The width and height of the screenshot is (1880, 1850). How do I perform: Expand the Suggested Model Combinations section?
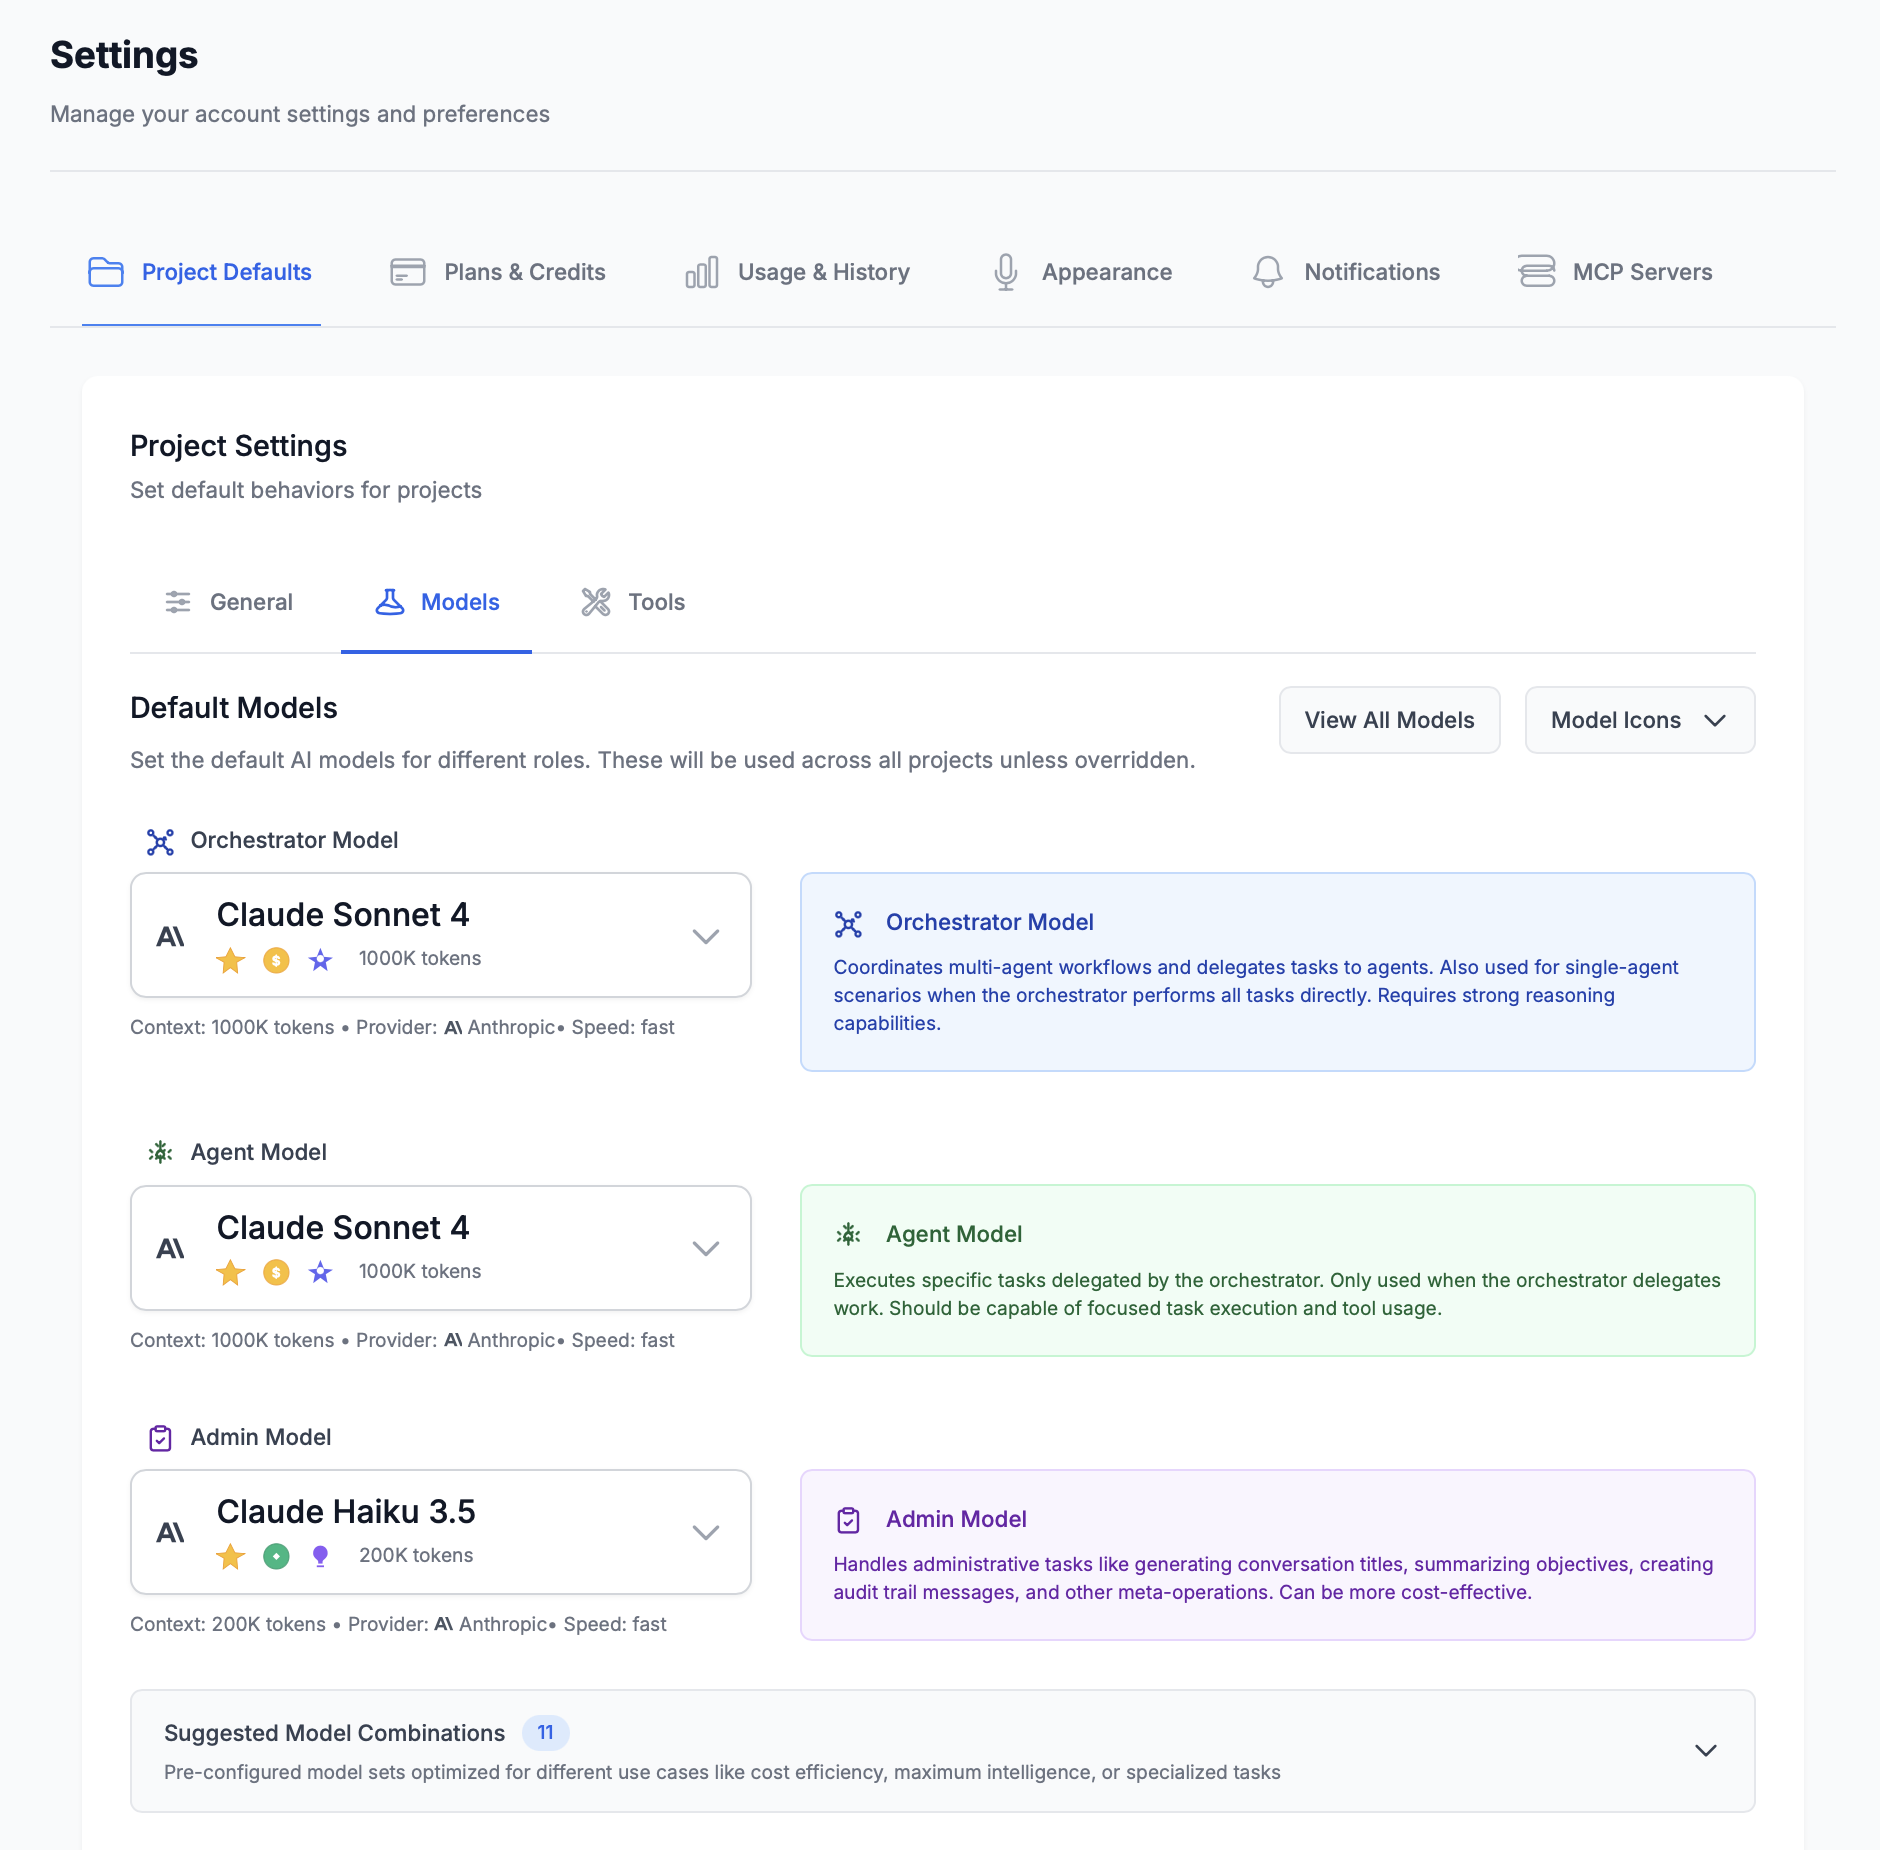pyautogui.click(x=1704, y=1751)
